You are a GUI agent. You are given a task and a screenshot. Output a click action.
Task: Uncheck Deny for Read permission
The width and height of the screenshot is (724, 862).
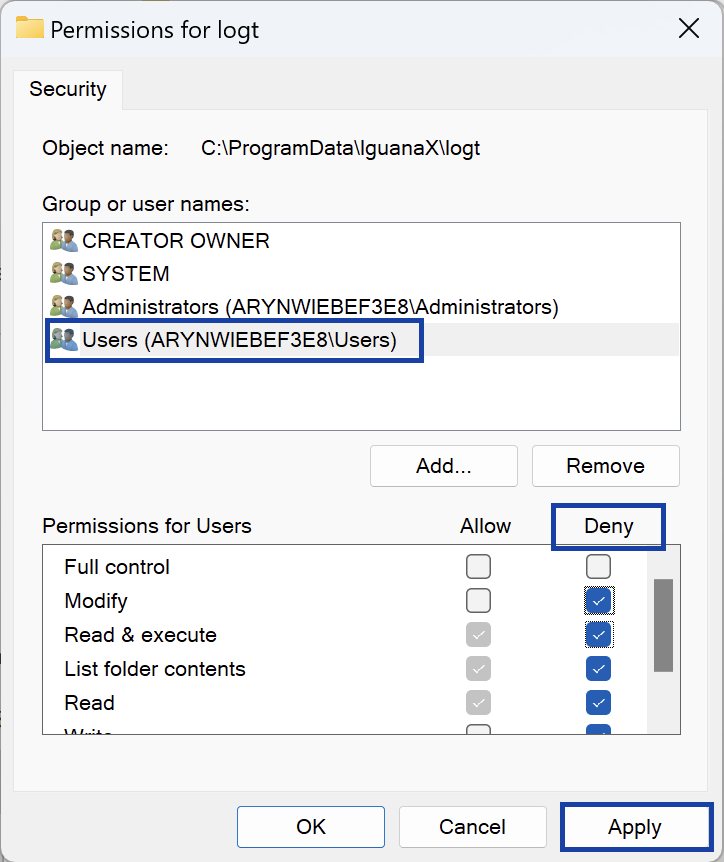598,703
